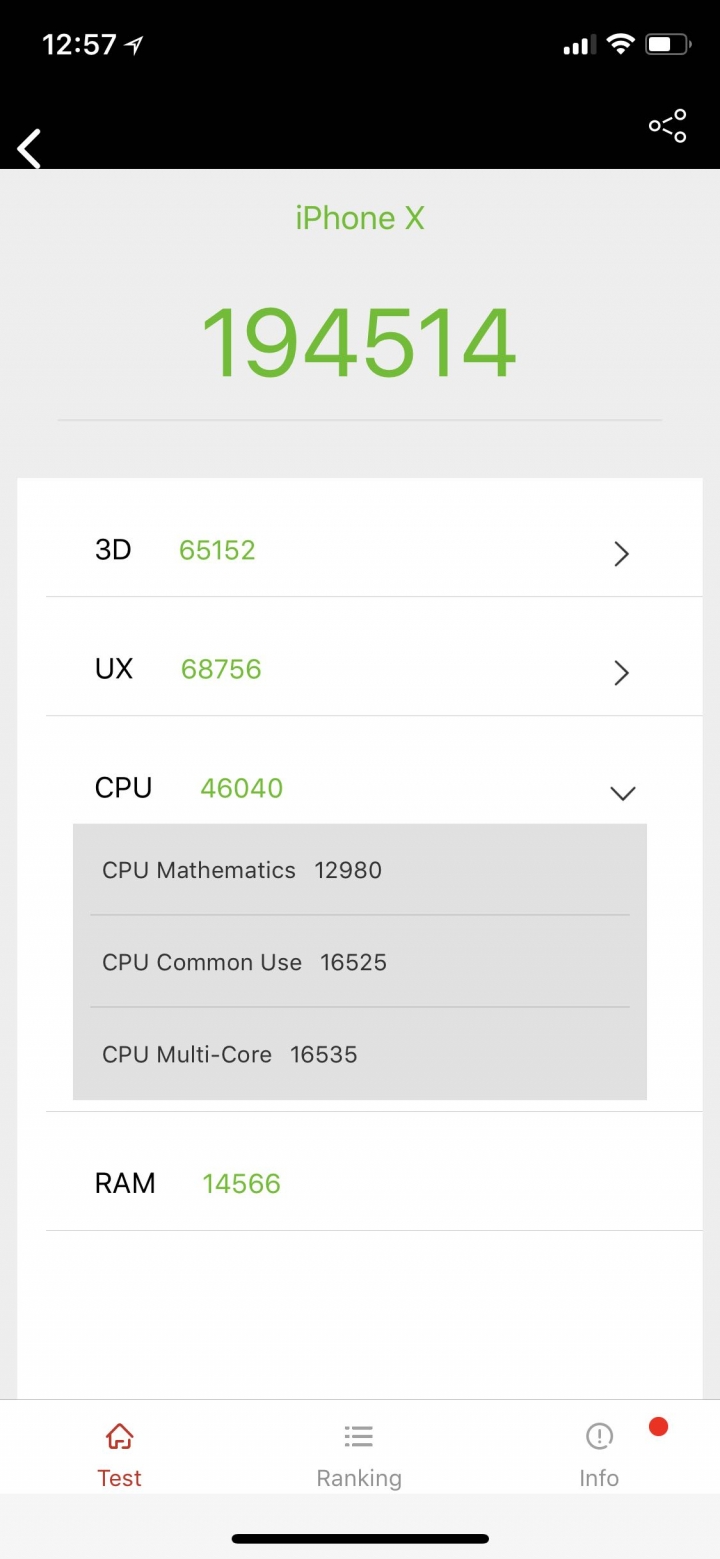This screenshot has height=1559, width=720.
Task: Open the Ranking list icon
Action: (359, 1437)
